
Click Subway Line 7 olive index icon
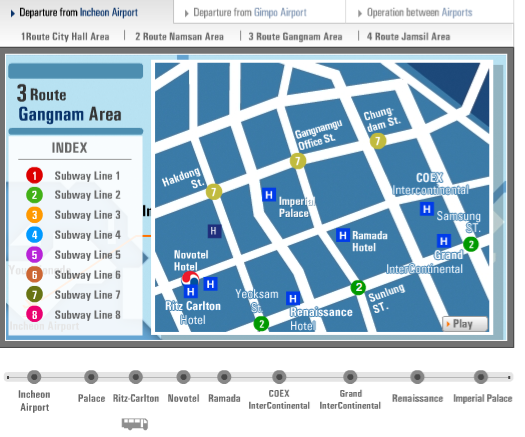point(34,295)
